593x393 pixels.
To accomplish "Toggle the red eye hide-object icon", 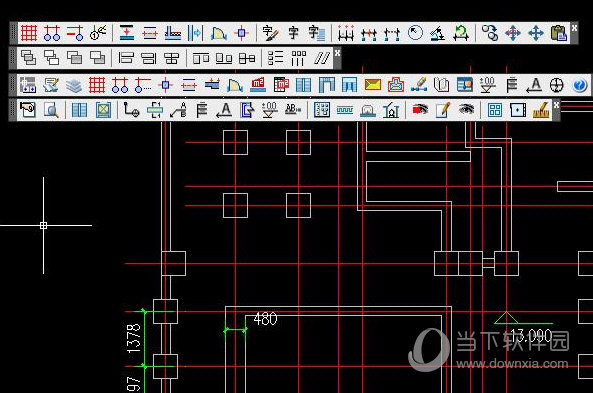I will (420, 110).
